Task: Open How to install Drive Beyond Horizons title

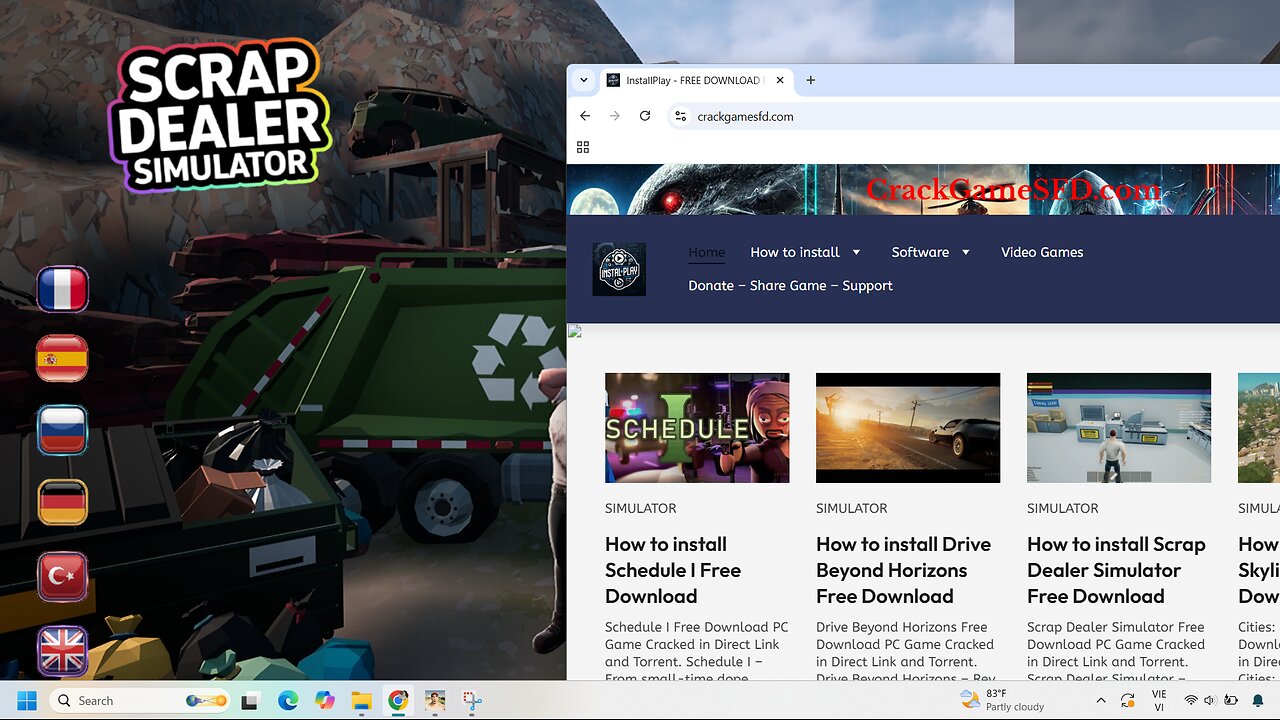Action: pyautogui.click(x=904, y=570)
